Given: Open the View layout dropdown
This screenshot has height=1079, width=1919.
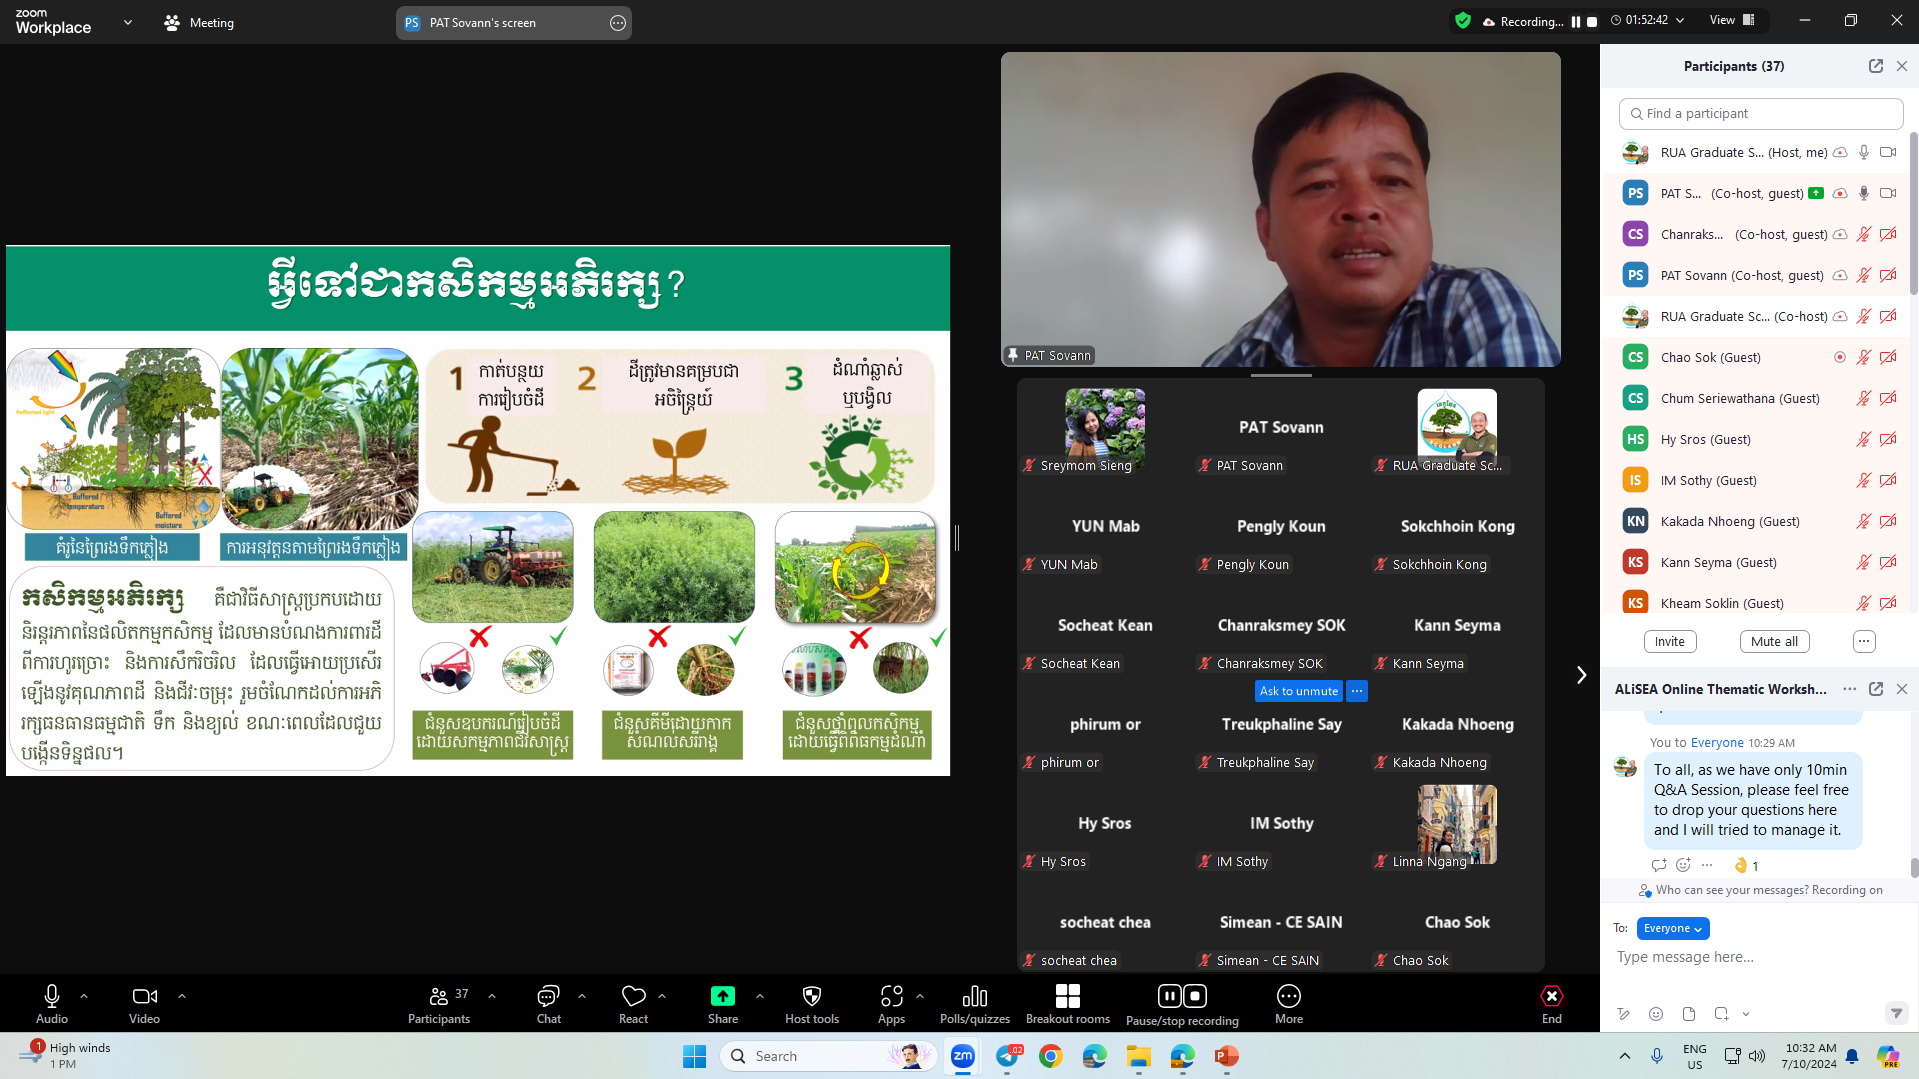Looking at the screenshot, I should [1732, 20].
